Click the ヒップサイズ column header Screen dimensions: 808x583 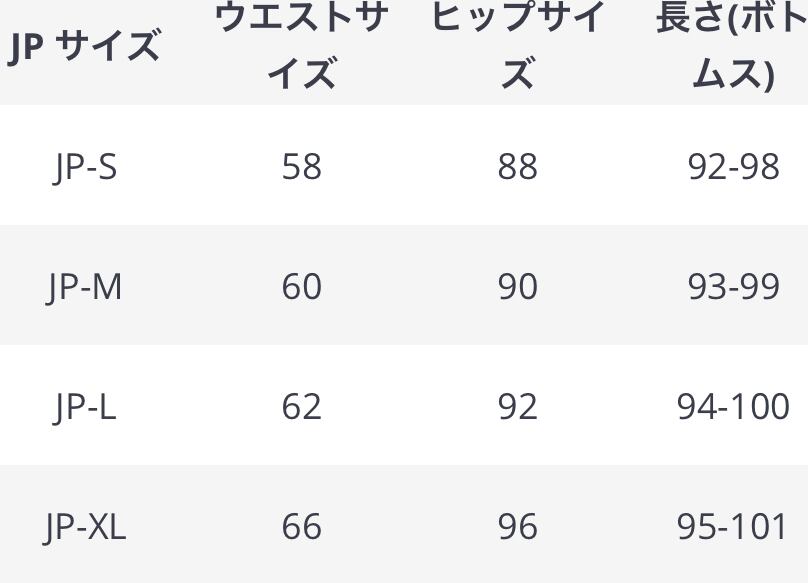[x=518, y=45]
